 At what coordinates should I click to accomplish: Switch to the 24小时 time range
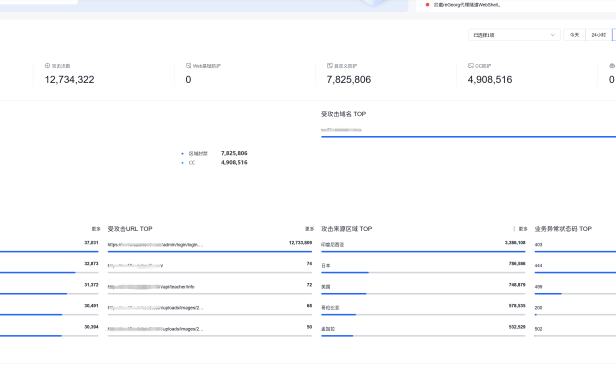coord(599,35)
